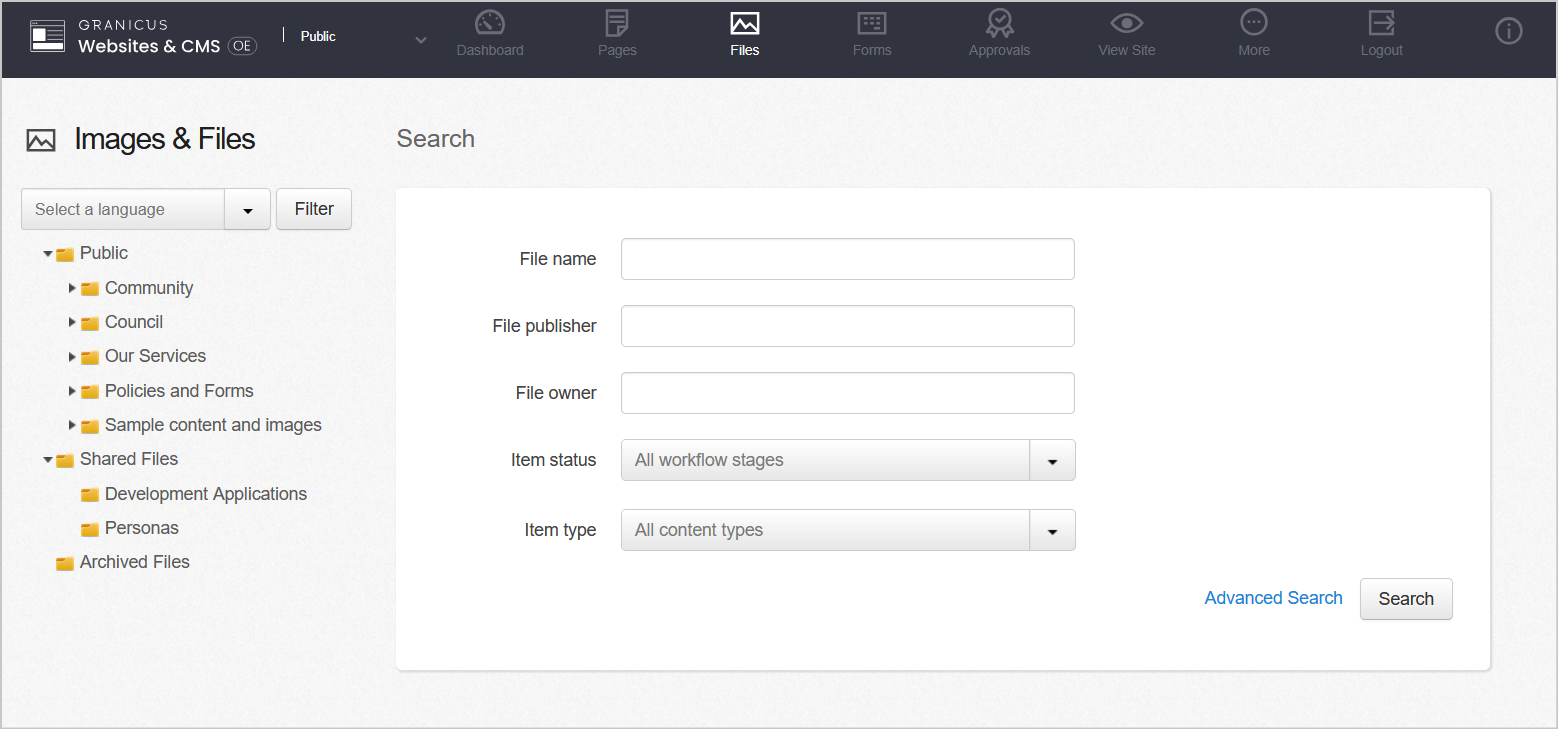Screen dimensions: 1558x729
Task: Expand the Sample content and images arrow
Action: 72,425
